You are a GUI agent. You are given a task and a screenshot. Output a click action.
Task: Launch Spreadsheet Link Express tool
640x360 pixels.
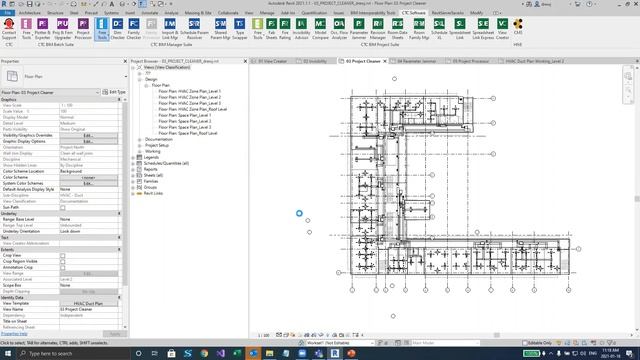483,29
